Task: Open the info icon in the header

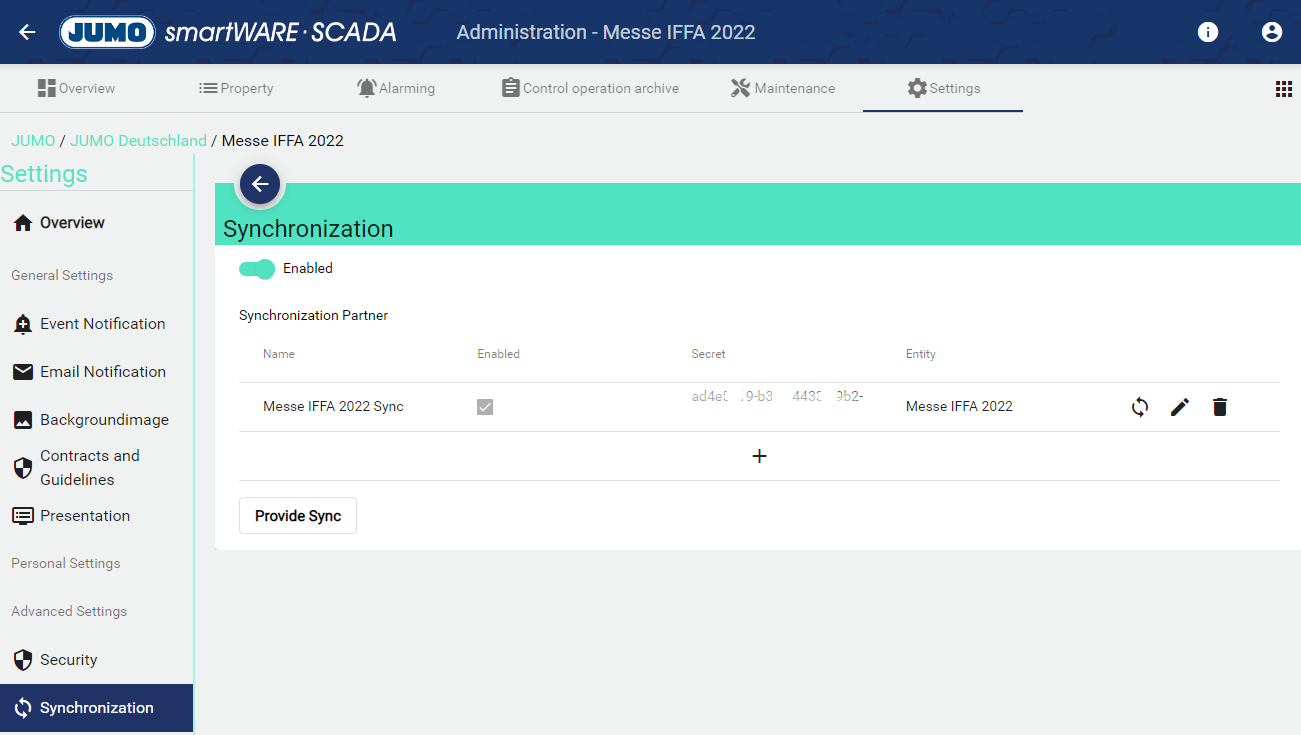Action: (1208, 32)
